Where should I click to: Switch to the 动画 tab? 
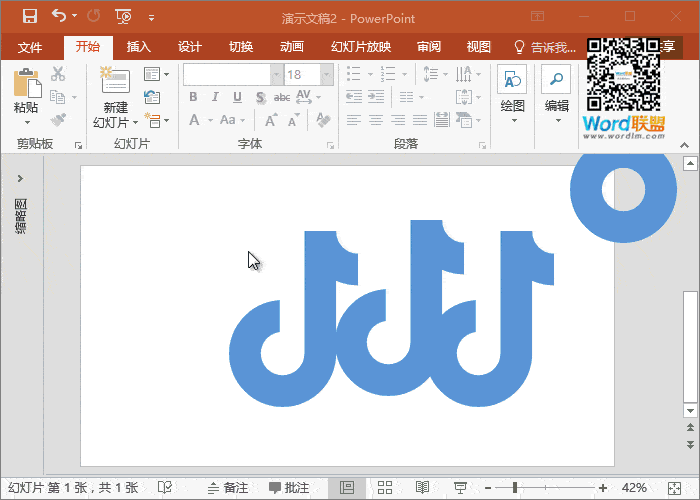(x=292, y=46)
